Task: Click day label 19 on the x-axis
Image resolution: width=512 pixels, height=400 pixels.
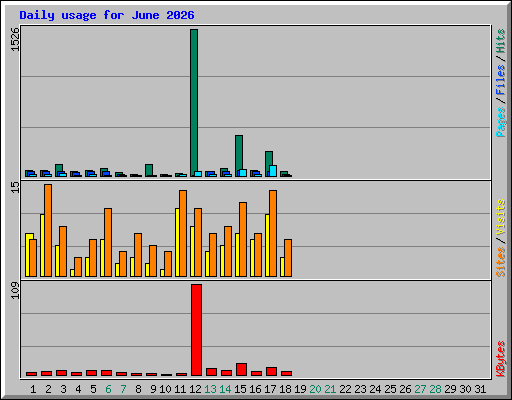Action: [x=300, y=389]
